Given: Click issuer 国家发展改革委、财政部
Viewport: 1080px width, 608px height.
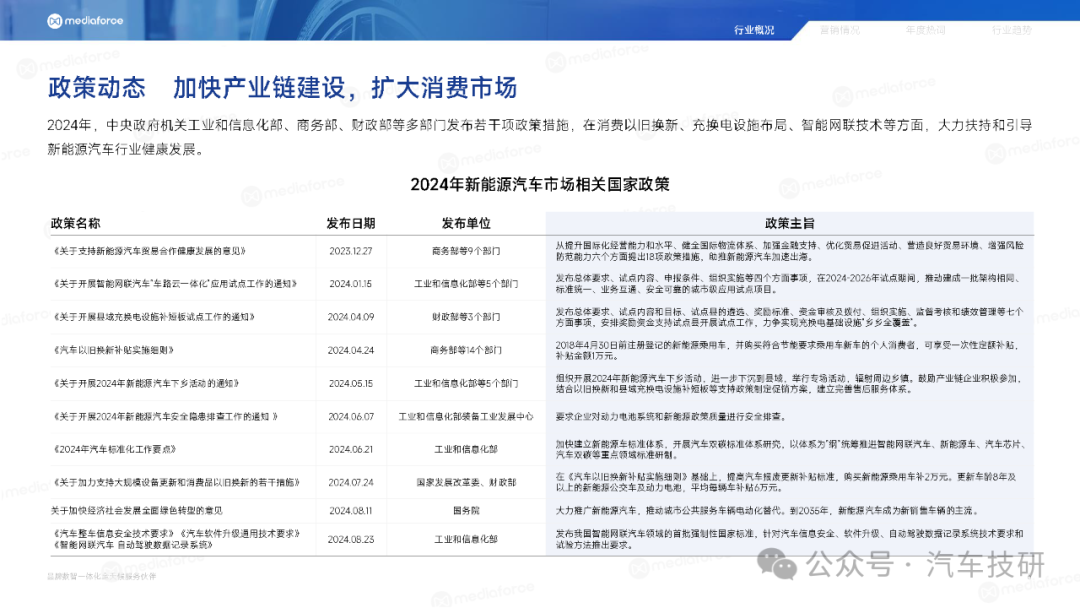Looking at the screenshot, I should pos(466,483).
